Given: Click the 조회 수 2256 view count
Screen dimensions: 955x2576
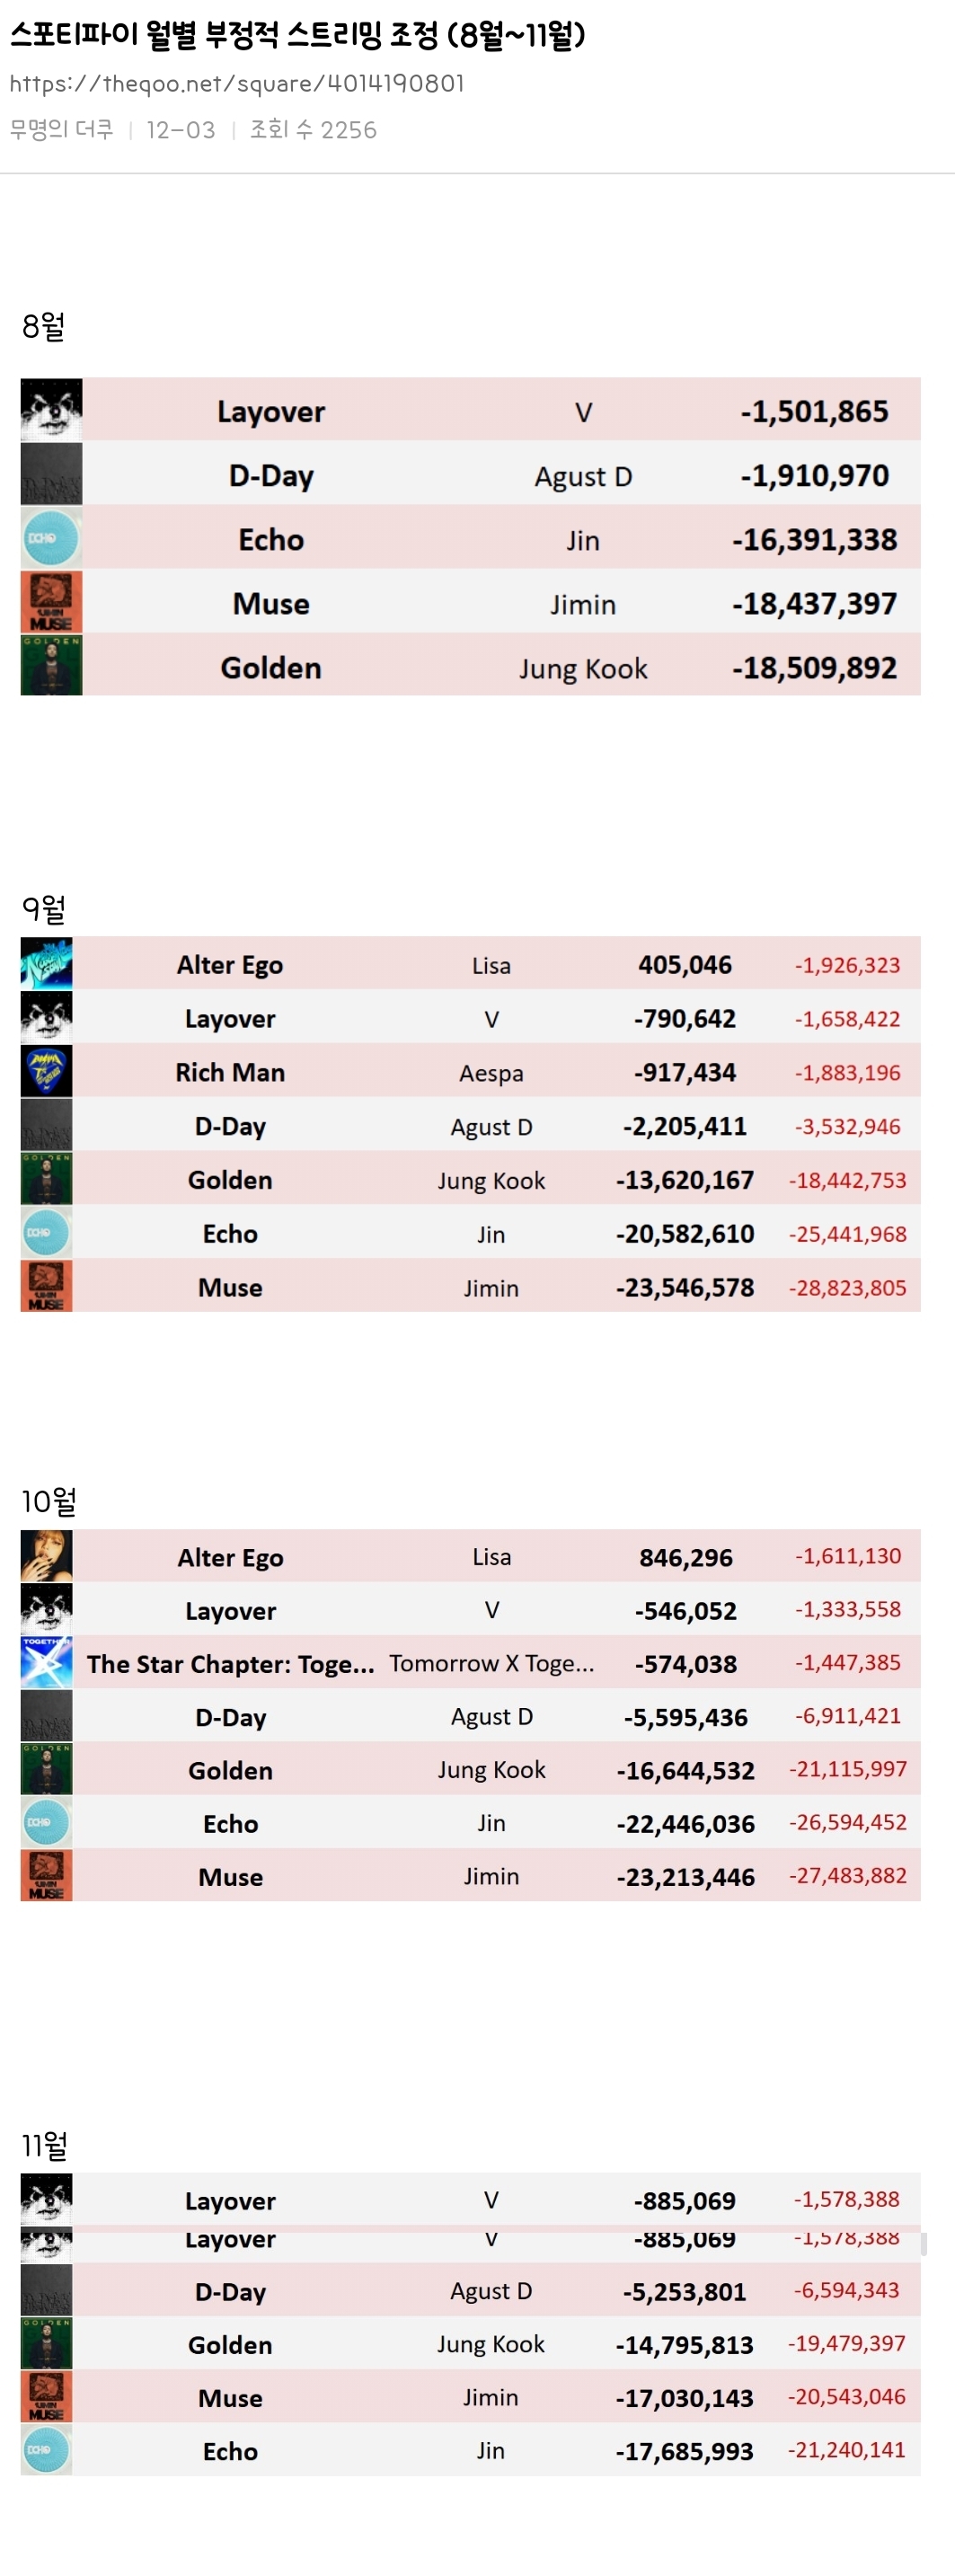Looking at the screenshot, I should (313, 130).
